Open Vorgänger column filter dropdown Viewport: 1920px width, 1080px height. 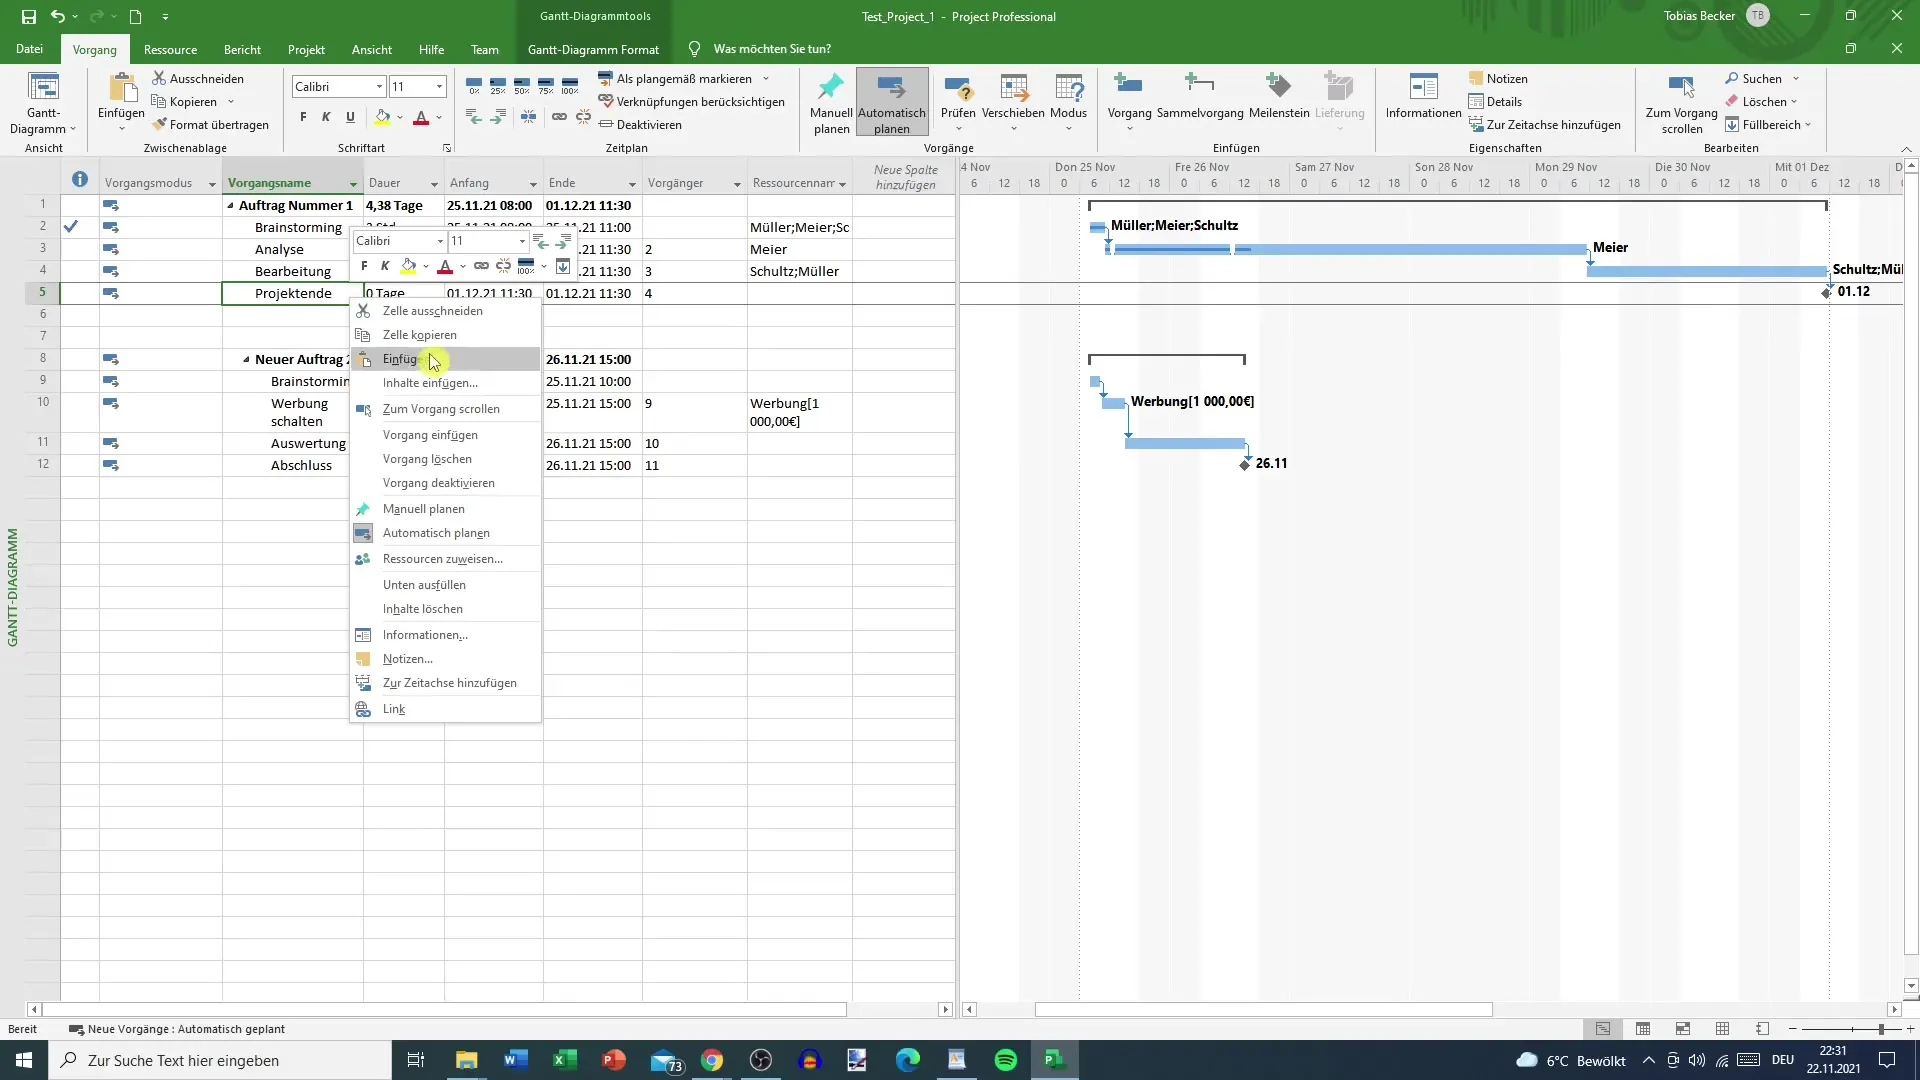[x=737, y=184]
